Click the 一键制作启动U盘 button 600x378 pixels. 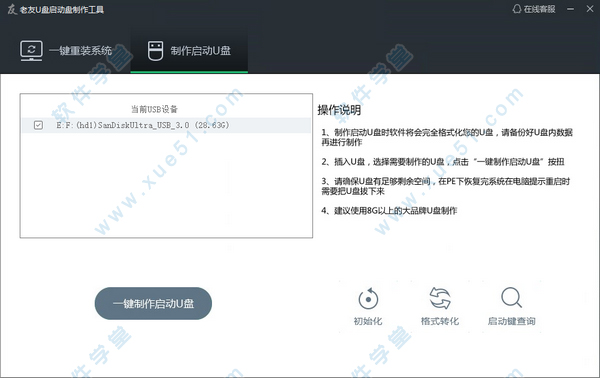click(153, 303)
